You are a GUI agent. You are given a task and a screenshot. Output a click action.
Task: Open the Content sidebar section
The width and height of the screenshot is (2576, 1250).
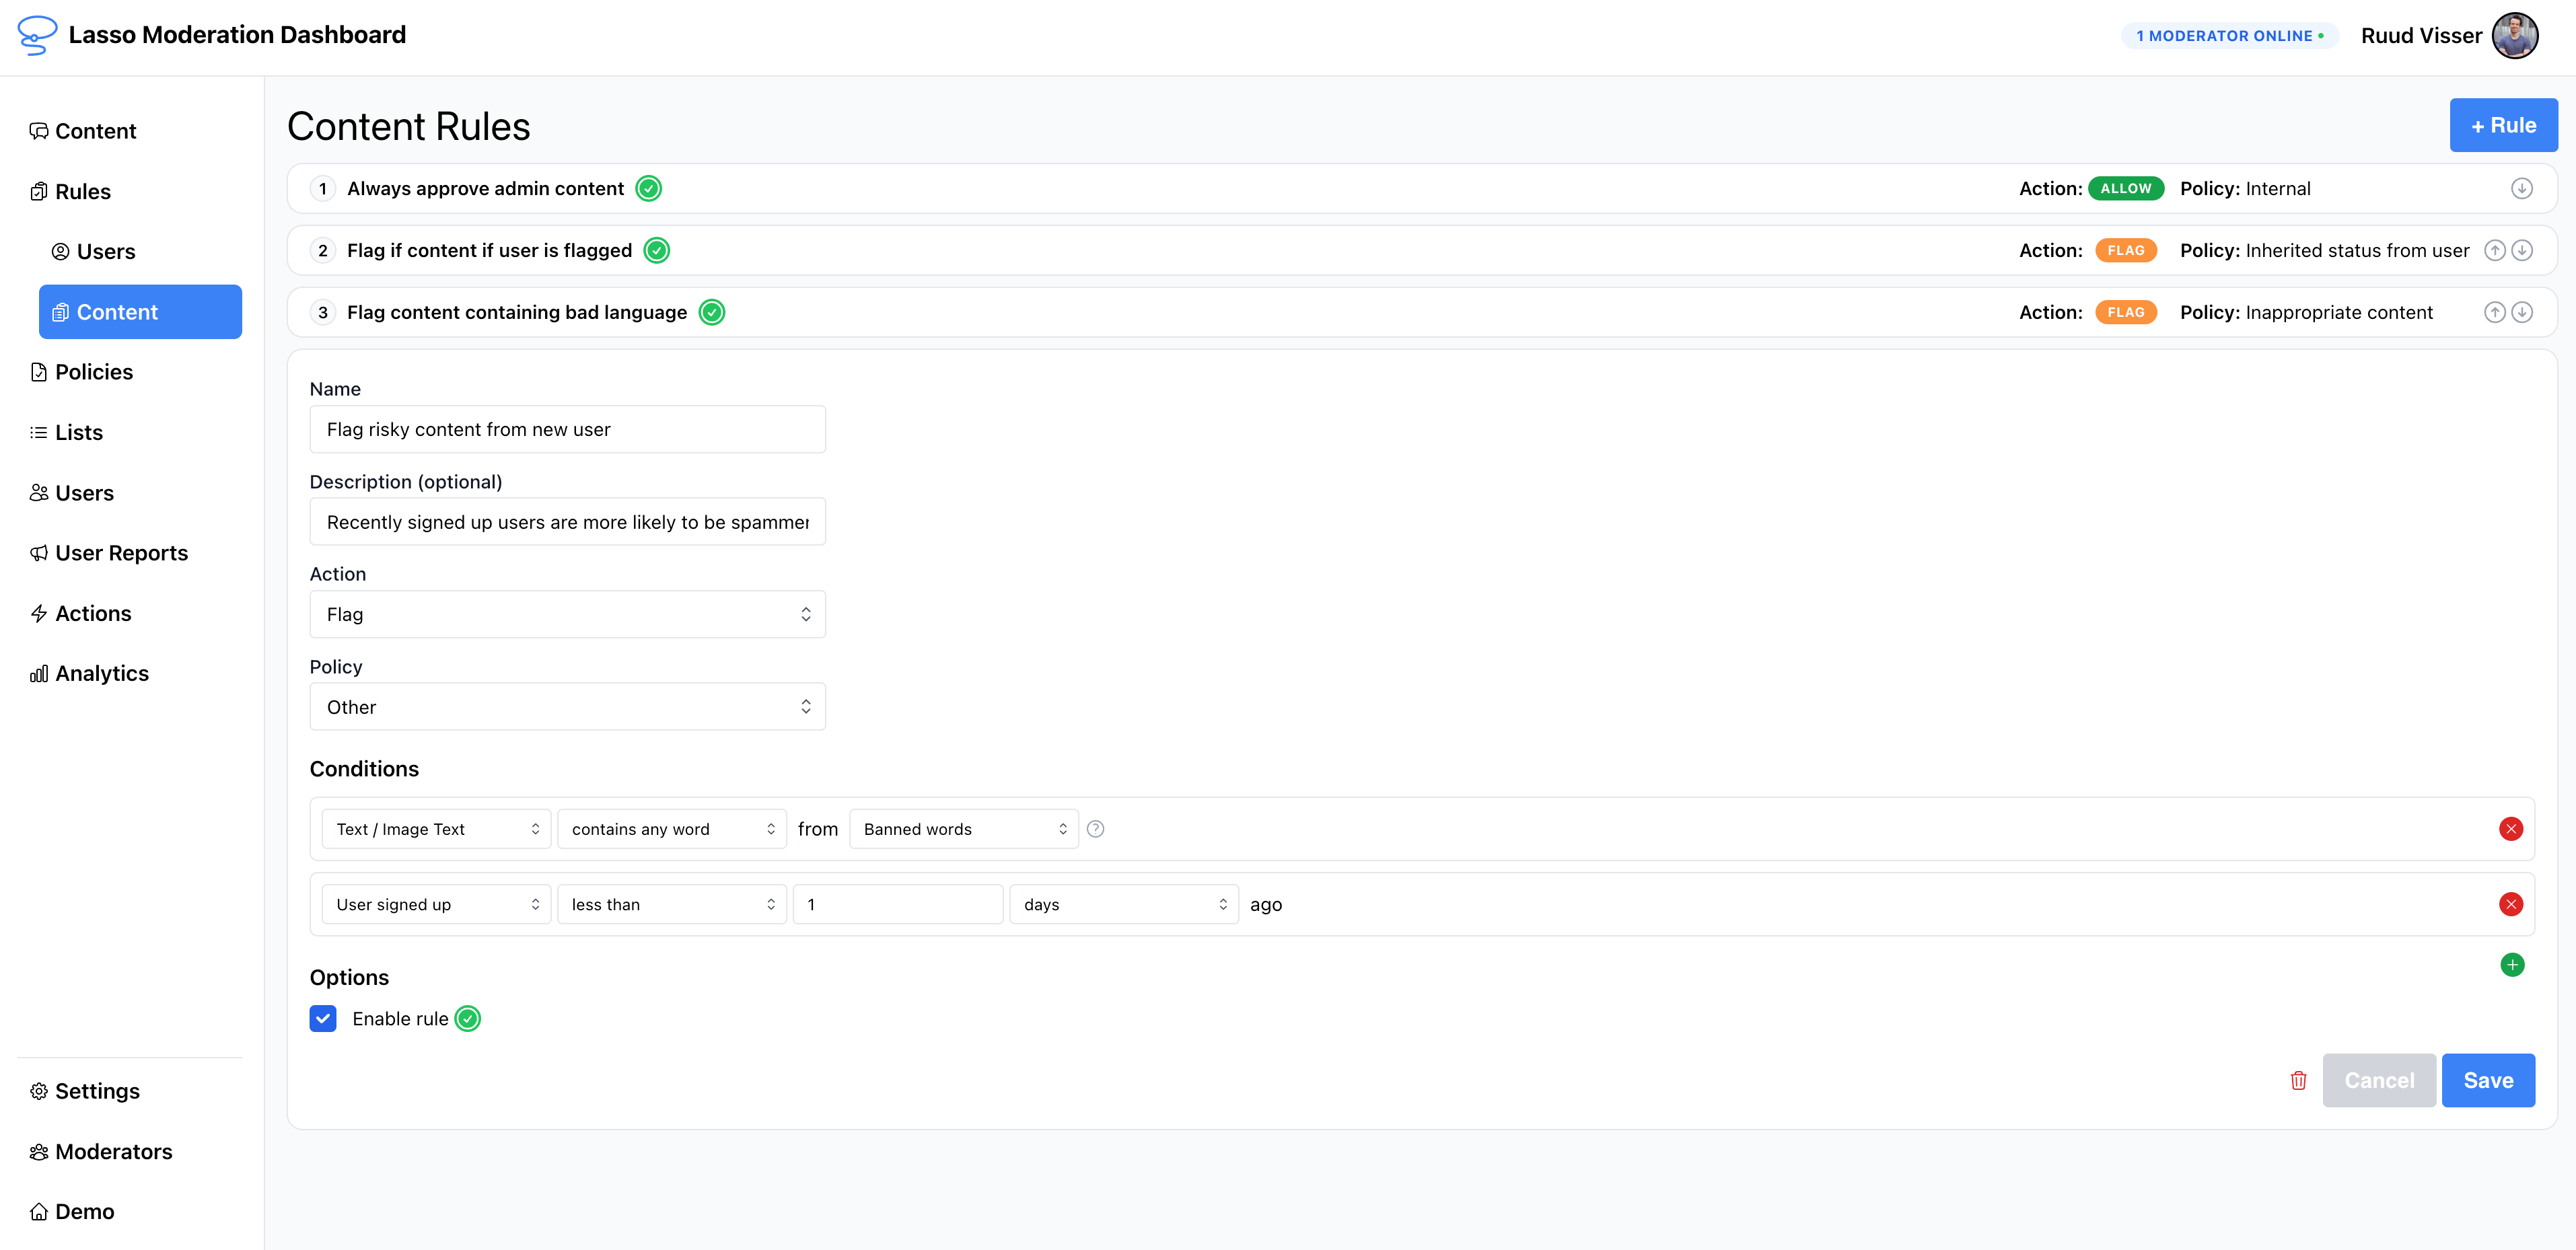click(x=95, y=130)
